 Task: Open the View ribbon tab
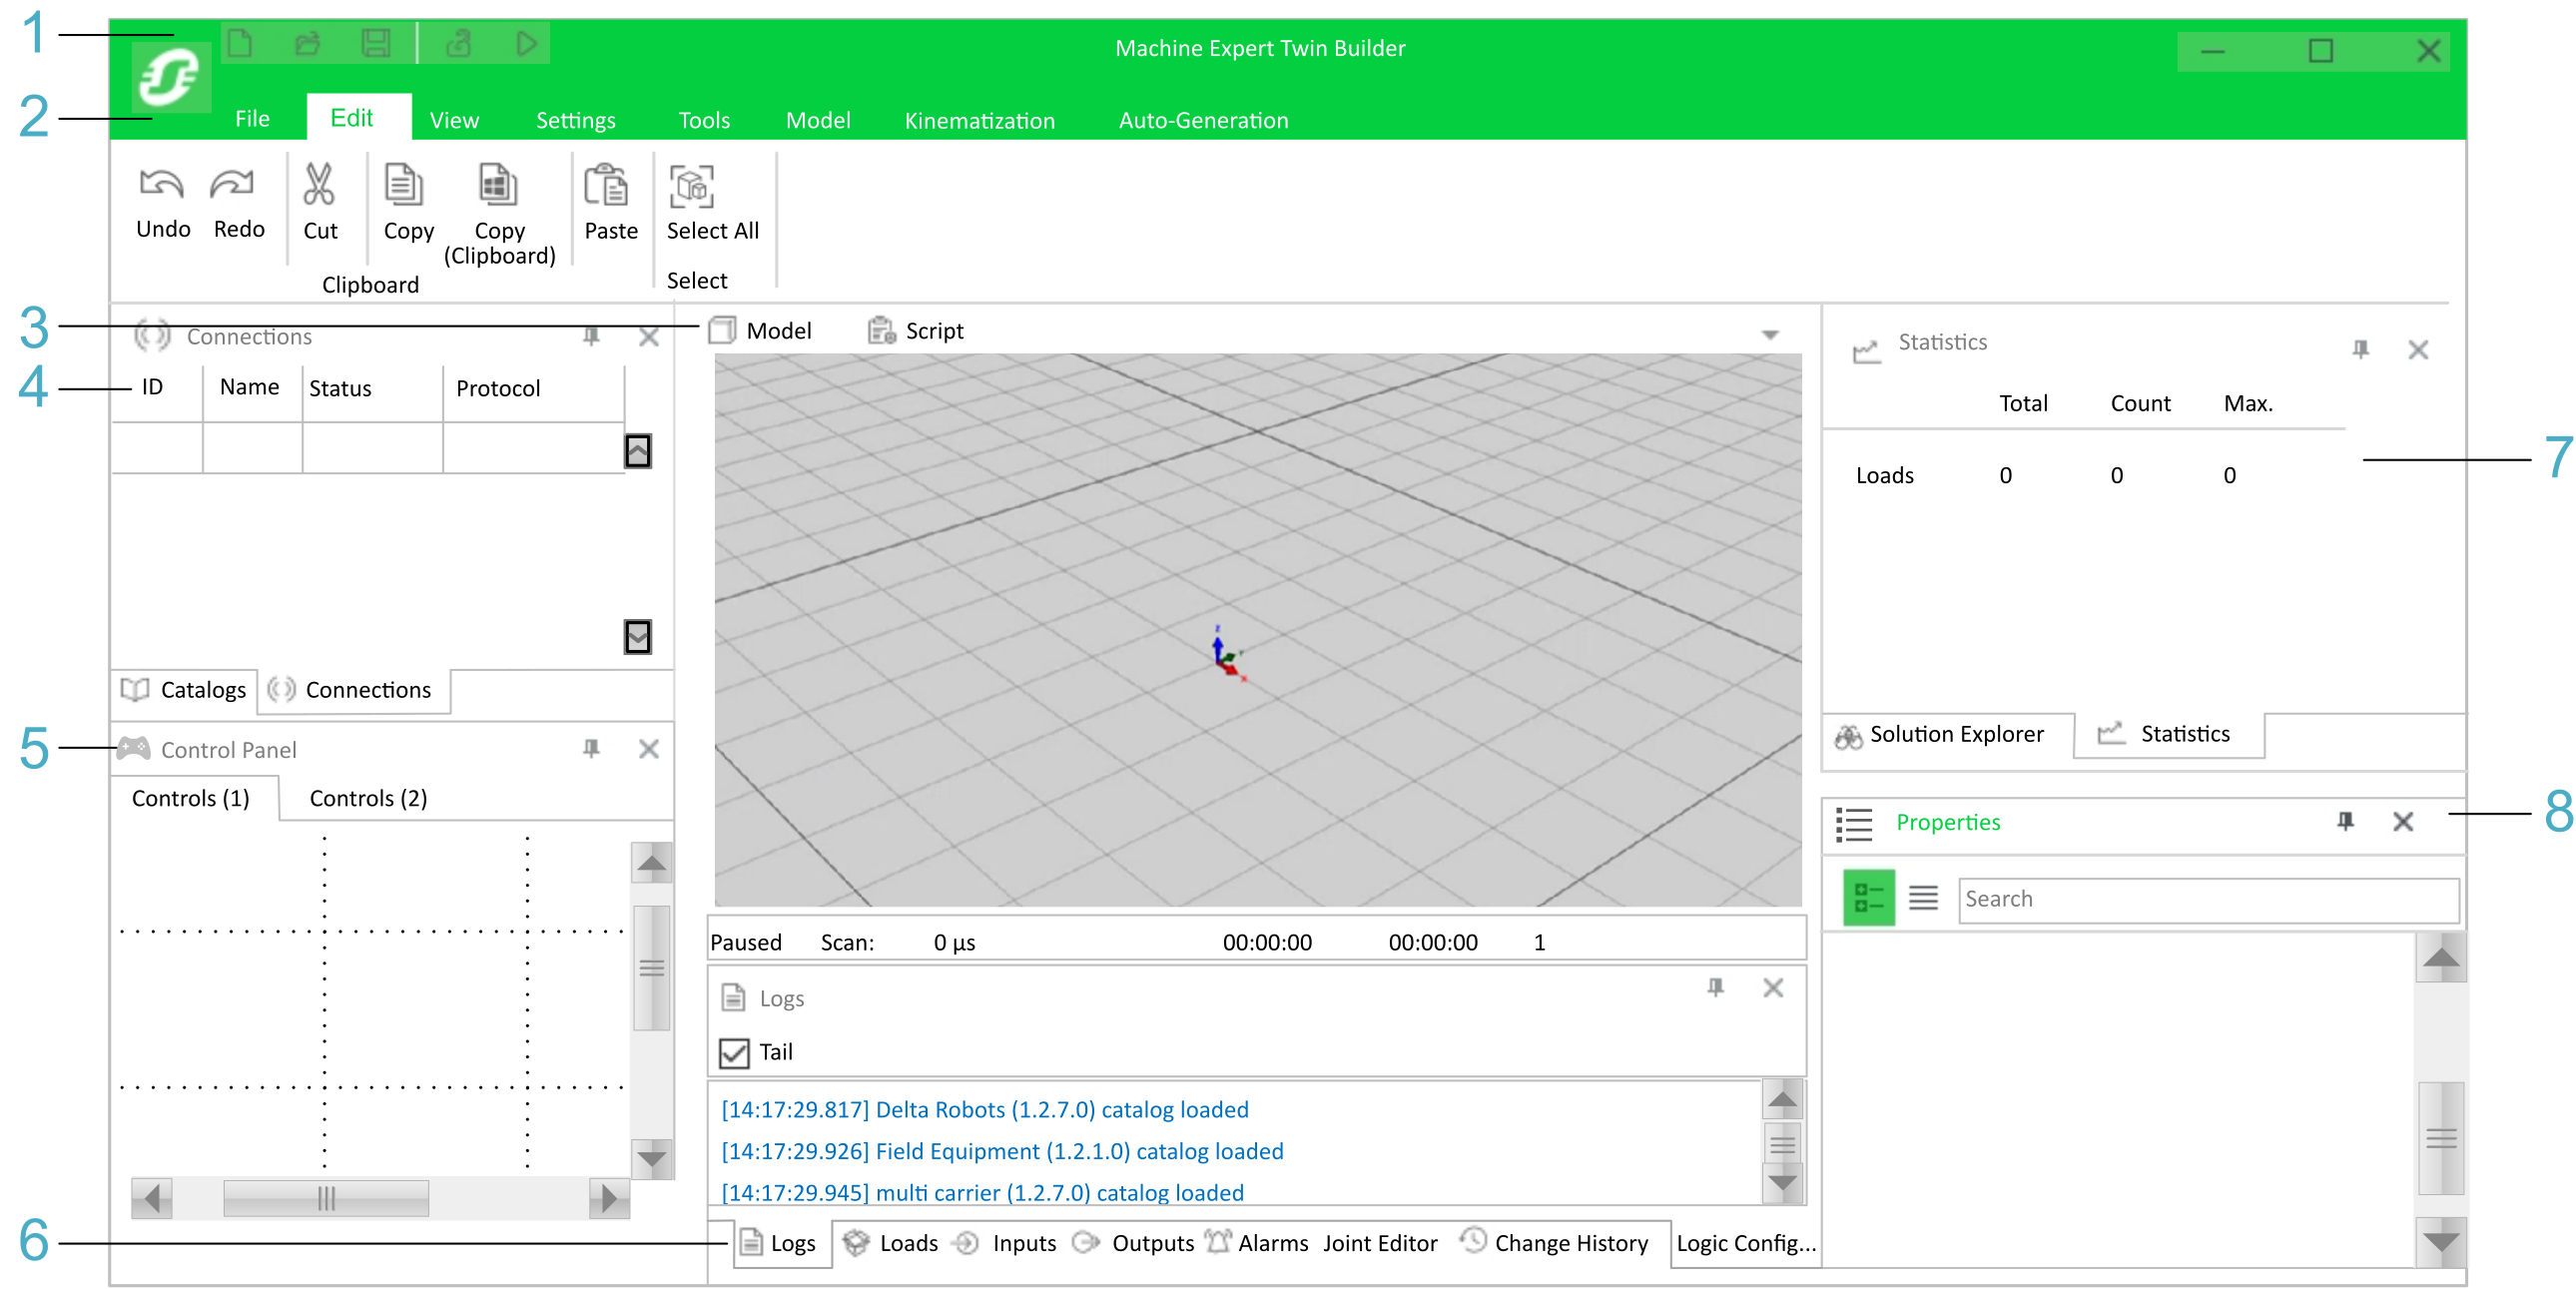pyautogui.click(x=454, y=120)
